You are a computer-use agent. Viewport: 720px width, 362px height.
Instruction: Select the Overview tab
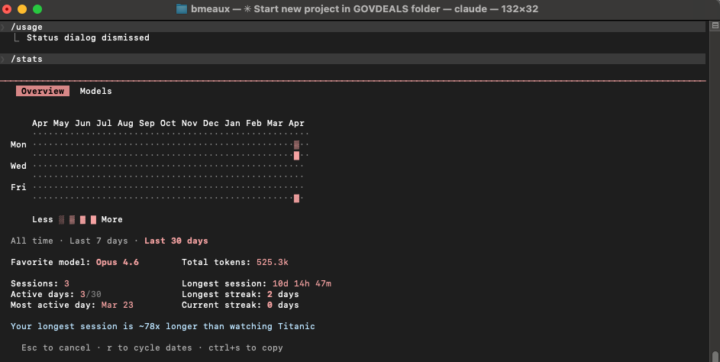(43, 91)
